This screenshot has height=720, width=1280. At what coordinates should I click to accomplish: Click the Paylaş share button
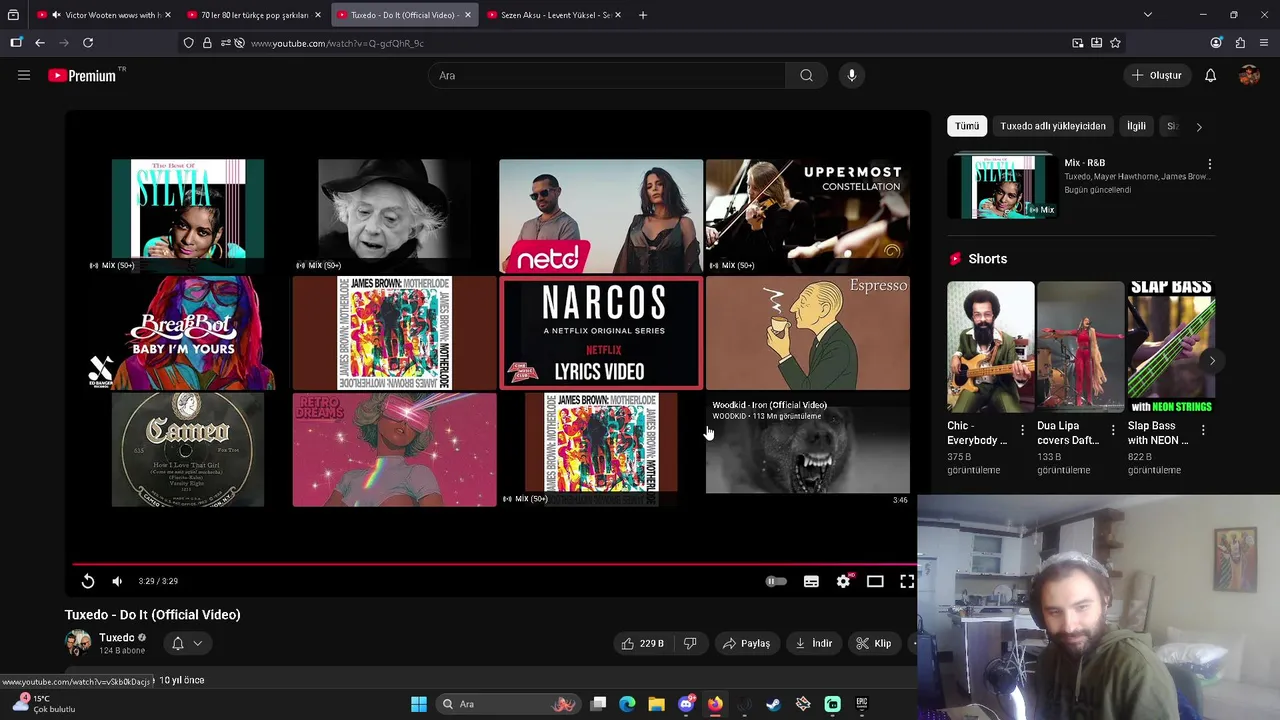click(746, 643)
